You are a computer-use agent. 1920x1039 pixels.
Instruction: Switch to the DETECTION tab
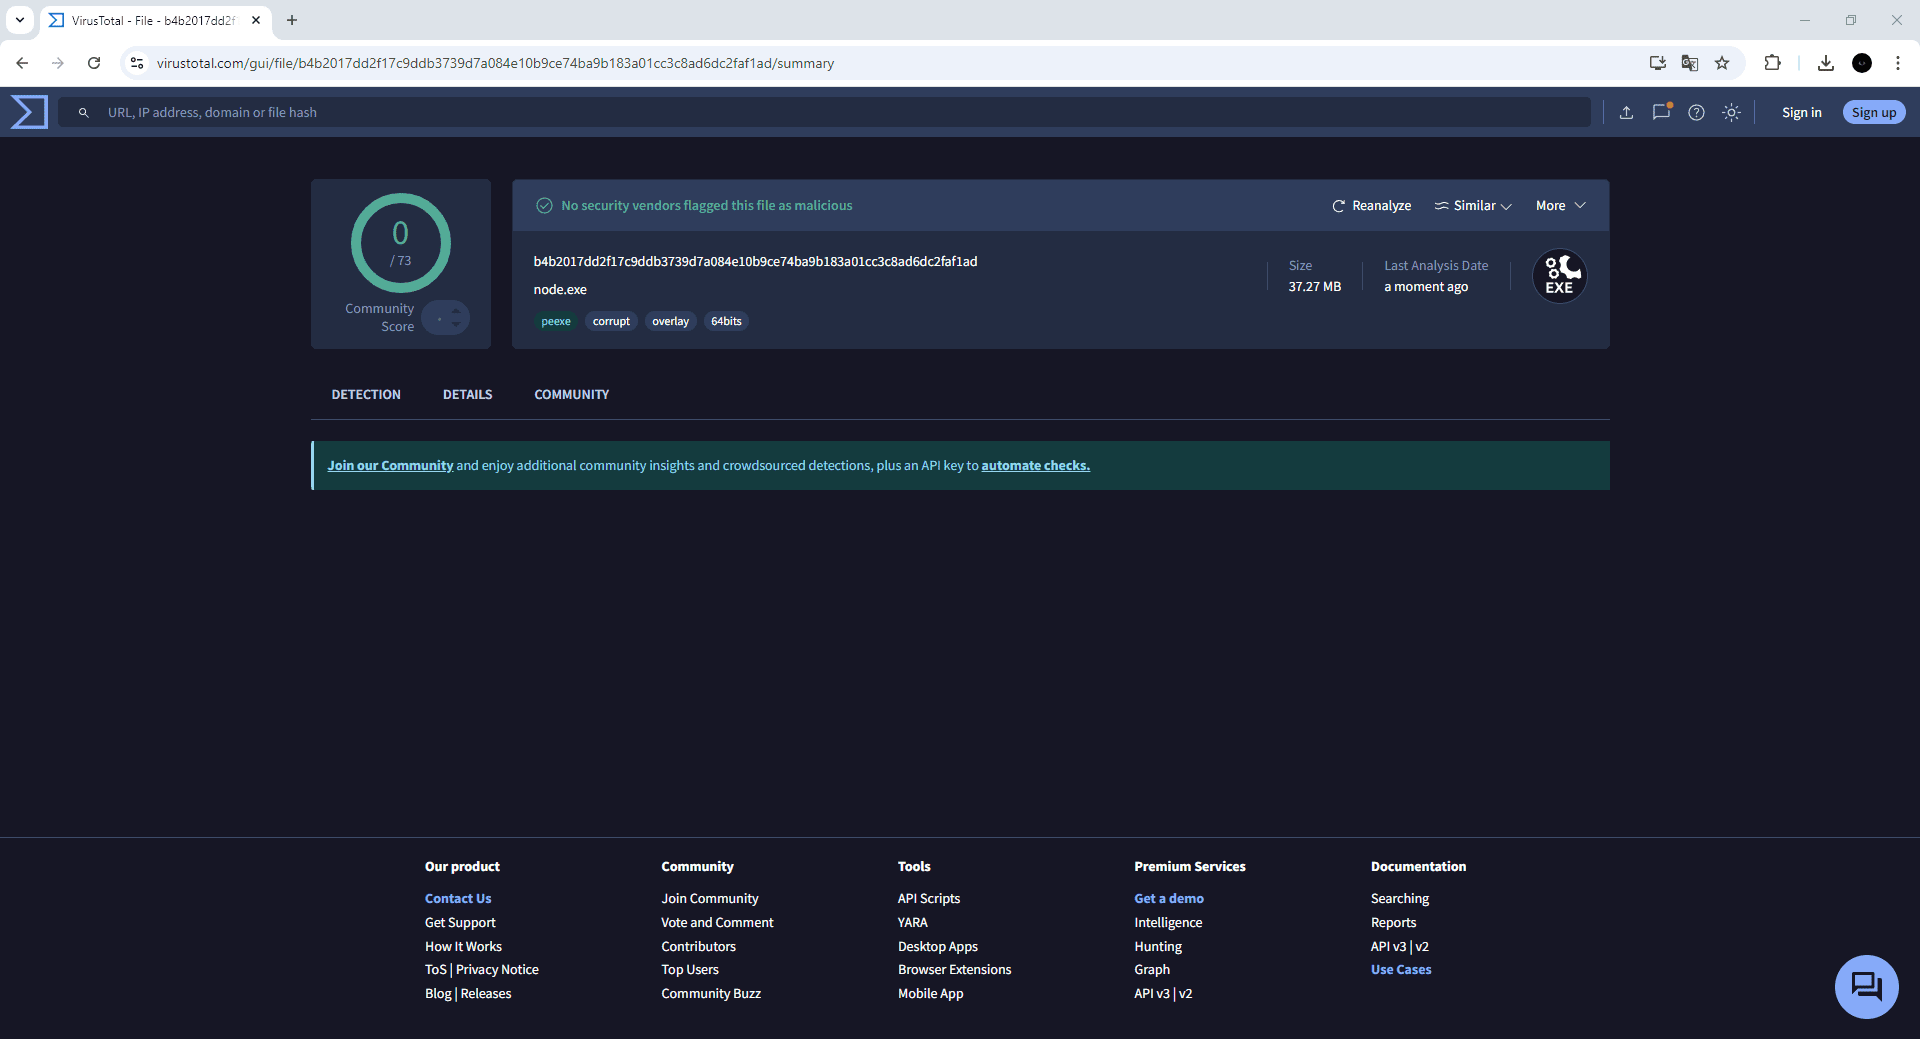tap(366, 395)
